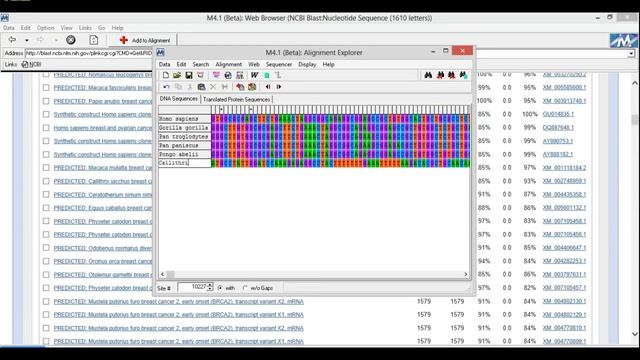Open Odobenus rosmarus result link

(x=103, y=248)
